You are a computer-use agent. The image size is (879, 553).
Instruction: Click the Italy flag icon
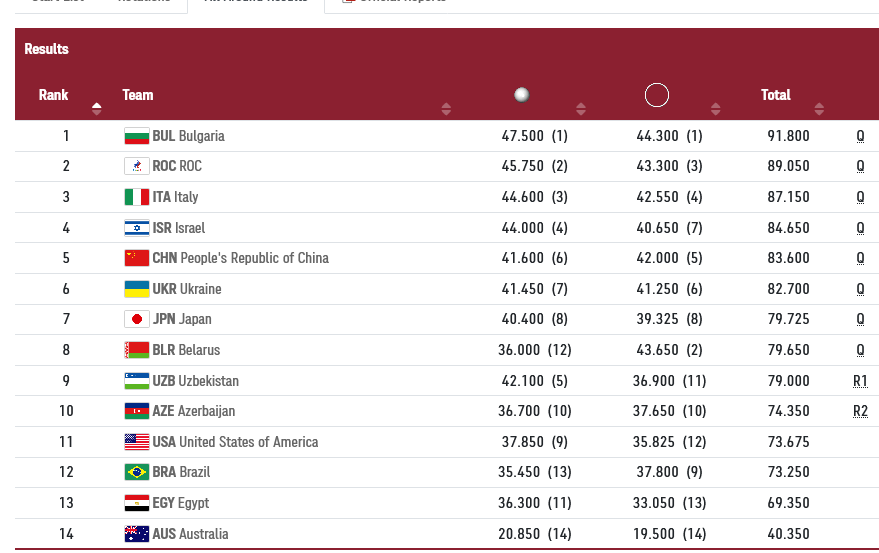[x=137, y=197]
